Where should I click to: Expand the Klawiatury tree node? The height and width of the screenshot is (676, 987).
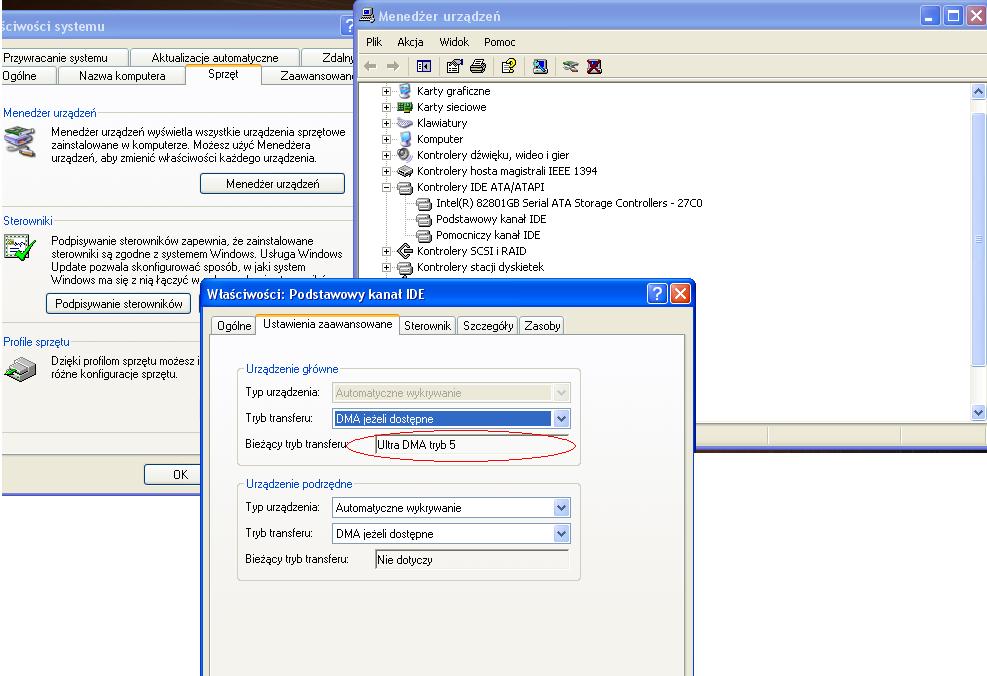[386, 123]
